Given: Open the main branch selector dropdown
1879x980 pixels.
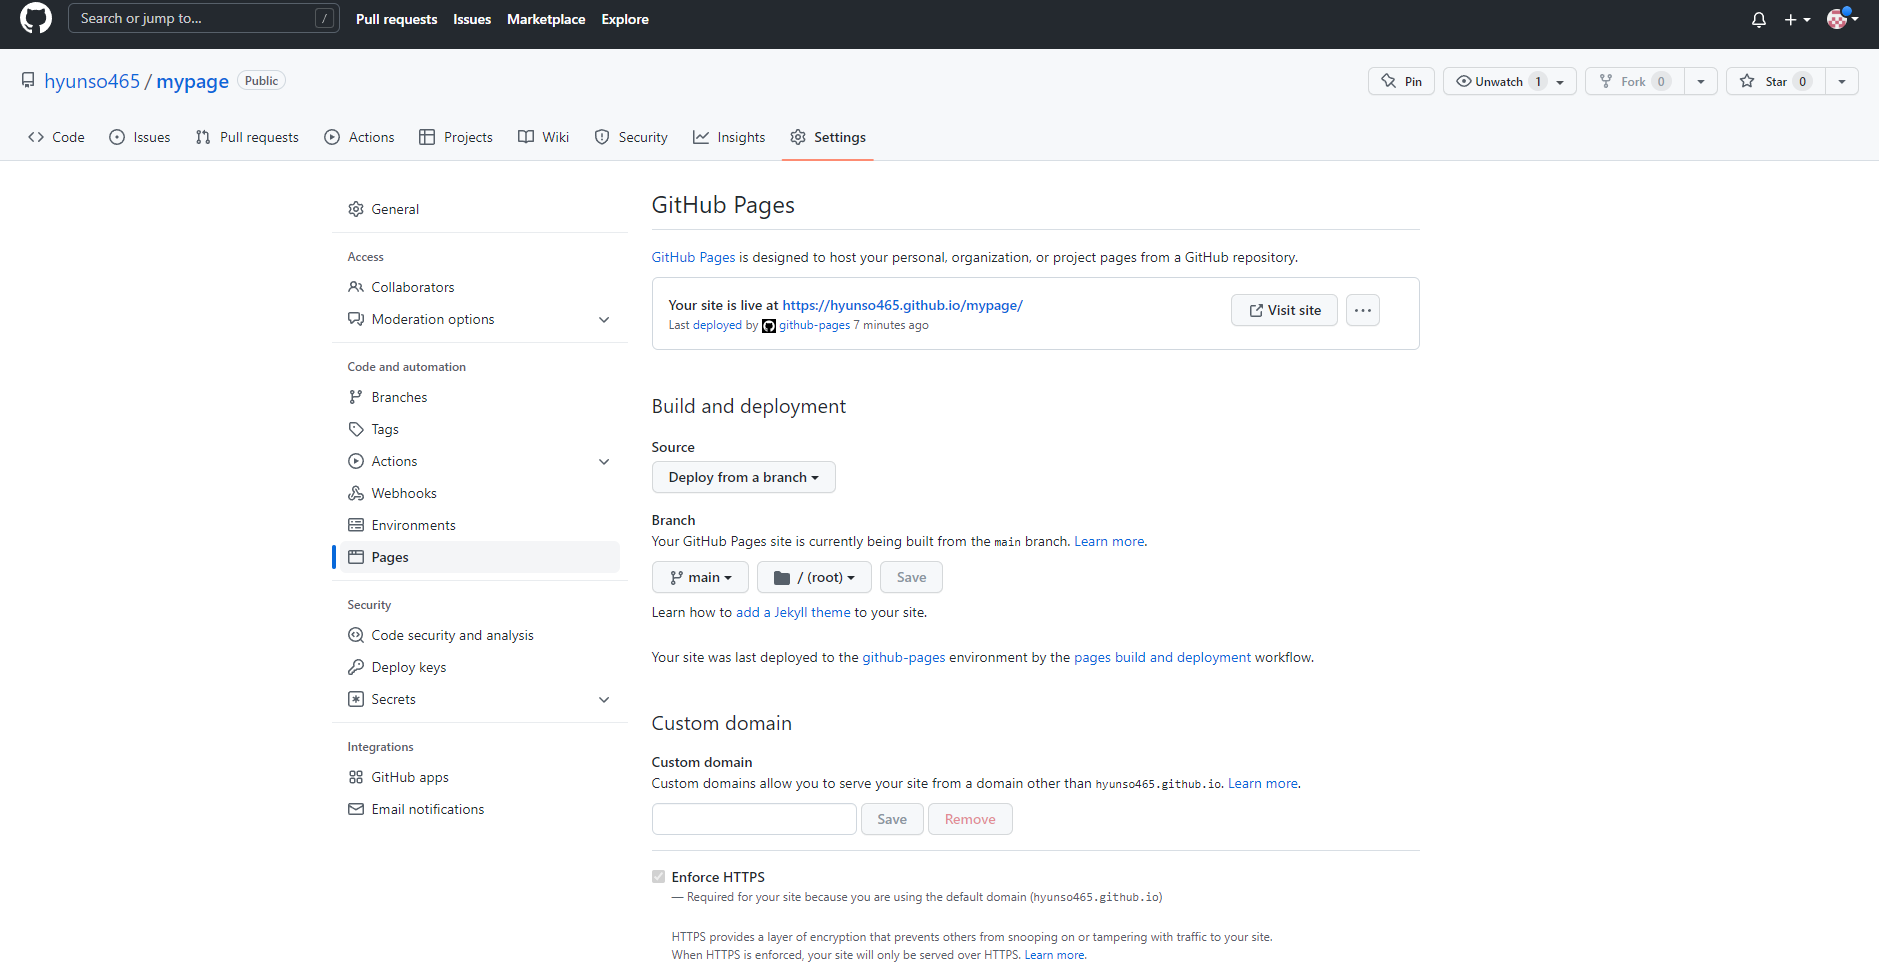Looking at the screenshot, I should pos(700,577).
